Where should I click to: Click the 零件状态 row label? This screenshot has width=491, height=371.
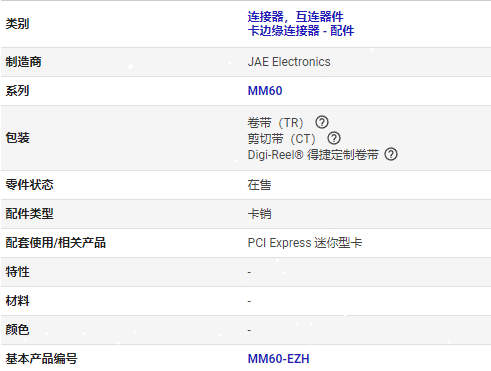tap(29, 185)
